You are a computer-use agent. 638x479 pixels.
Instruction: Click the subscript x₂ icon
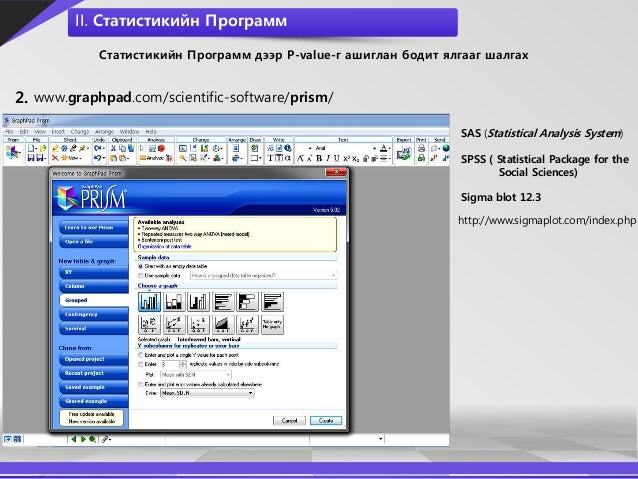click(356, 158)
